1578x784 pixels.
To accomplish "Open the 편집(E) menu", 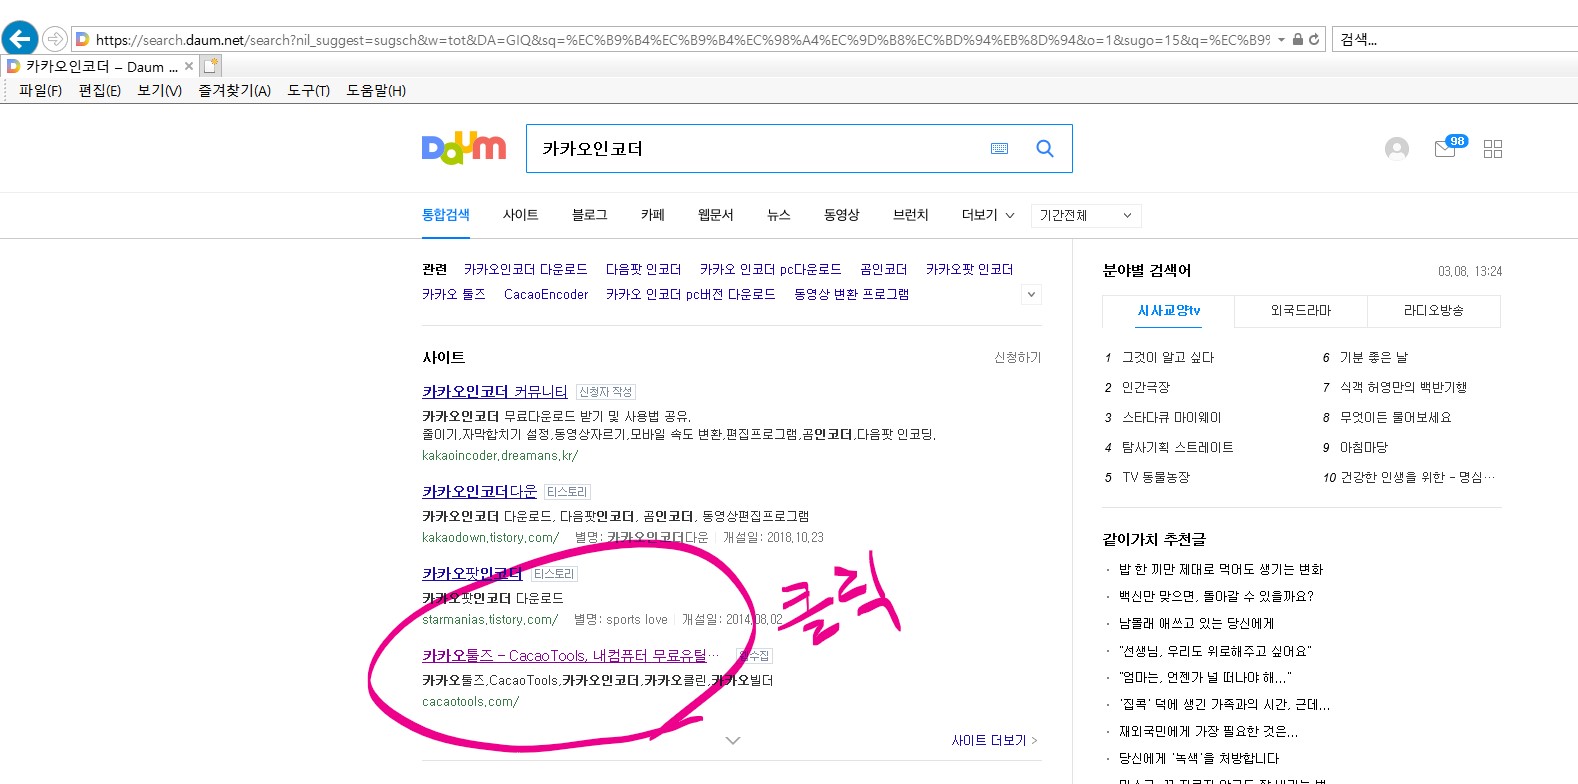I will tap(99, 90).
